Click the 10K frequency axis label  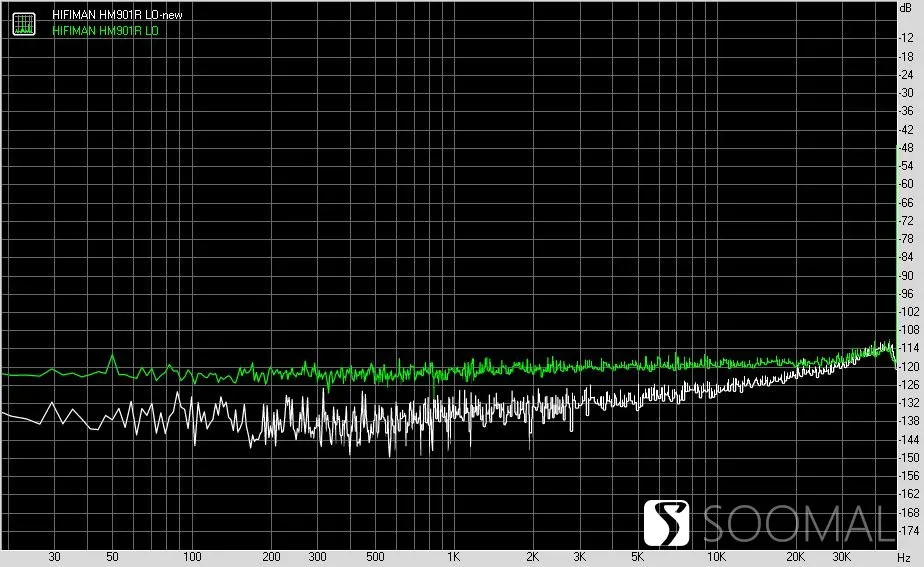pyautogui.click(x=716, y=556)
